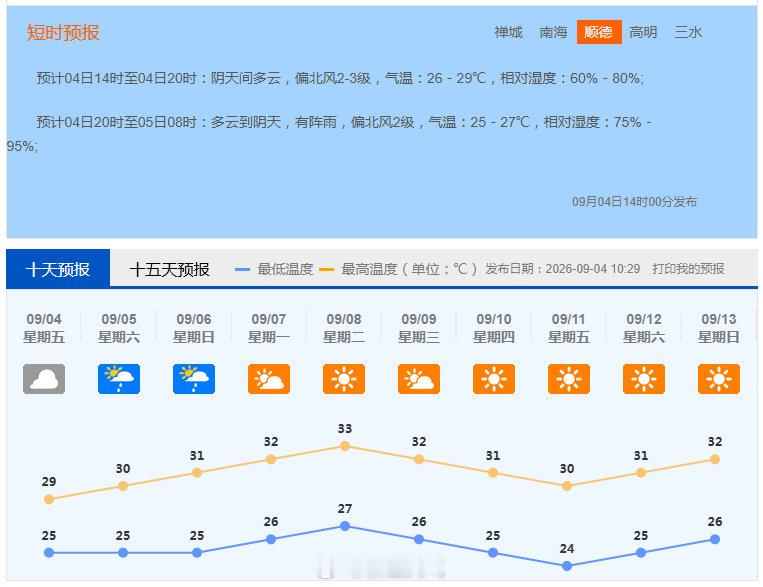Switch to the 十五天预报 tab

point(169,269)
